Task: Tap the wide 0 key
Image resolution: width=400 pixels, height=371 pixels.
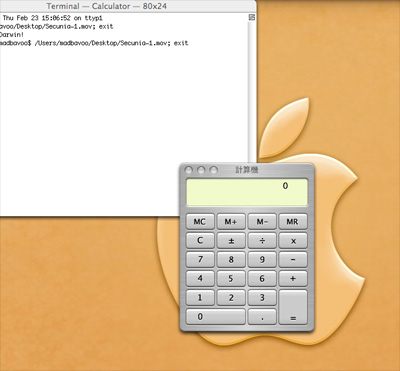Action: [215, 317]
